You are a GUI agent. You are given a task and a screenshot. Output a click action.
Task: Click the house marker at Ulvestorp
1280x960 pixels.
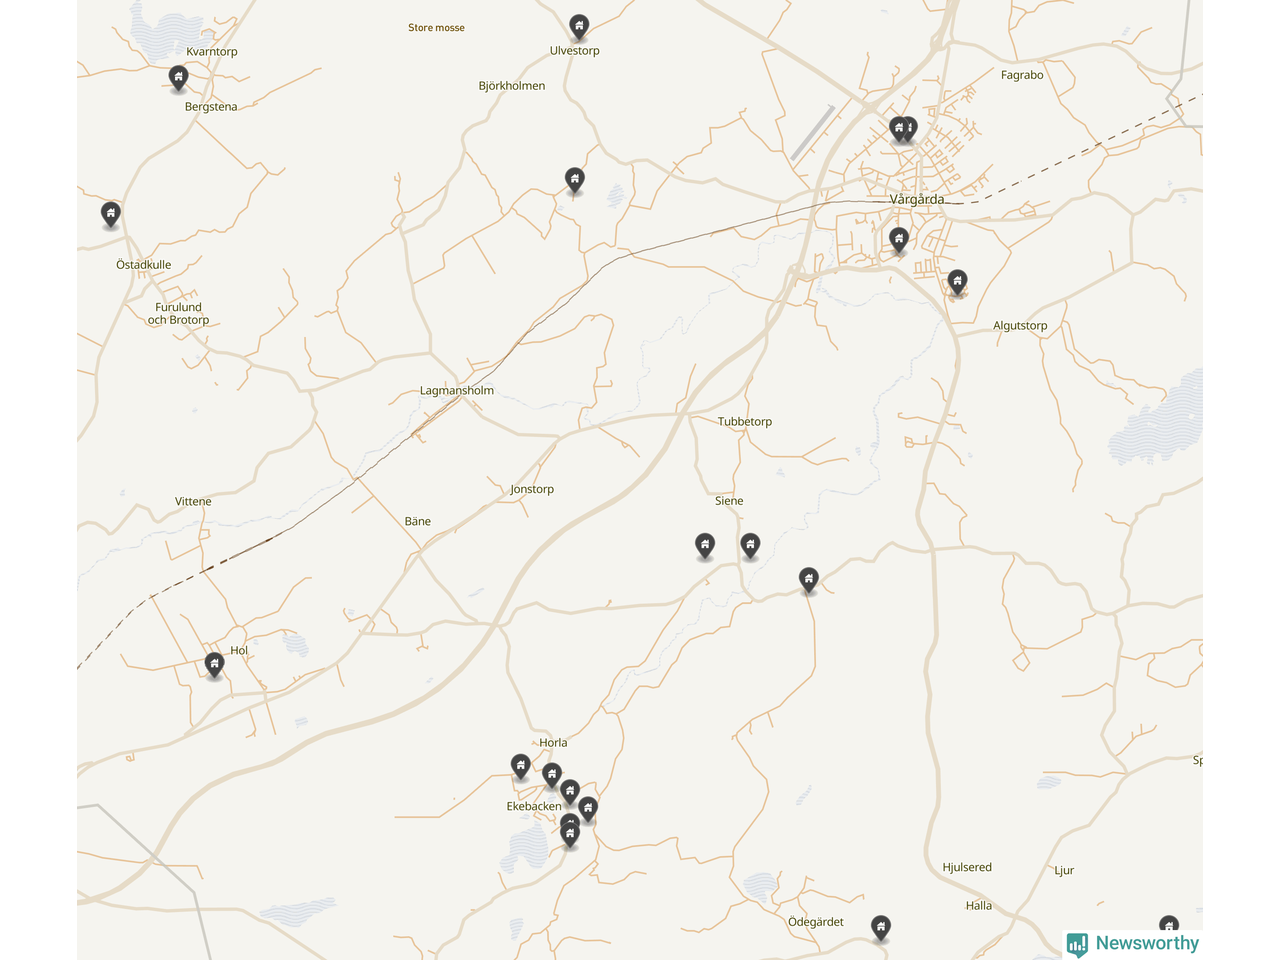coord(578,27)
